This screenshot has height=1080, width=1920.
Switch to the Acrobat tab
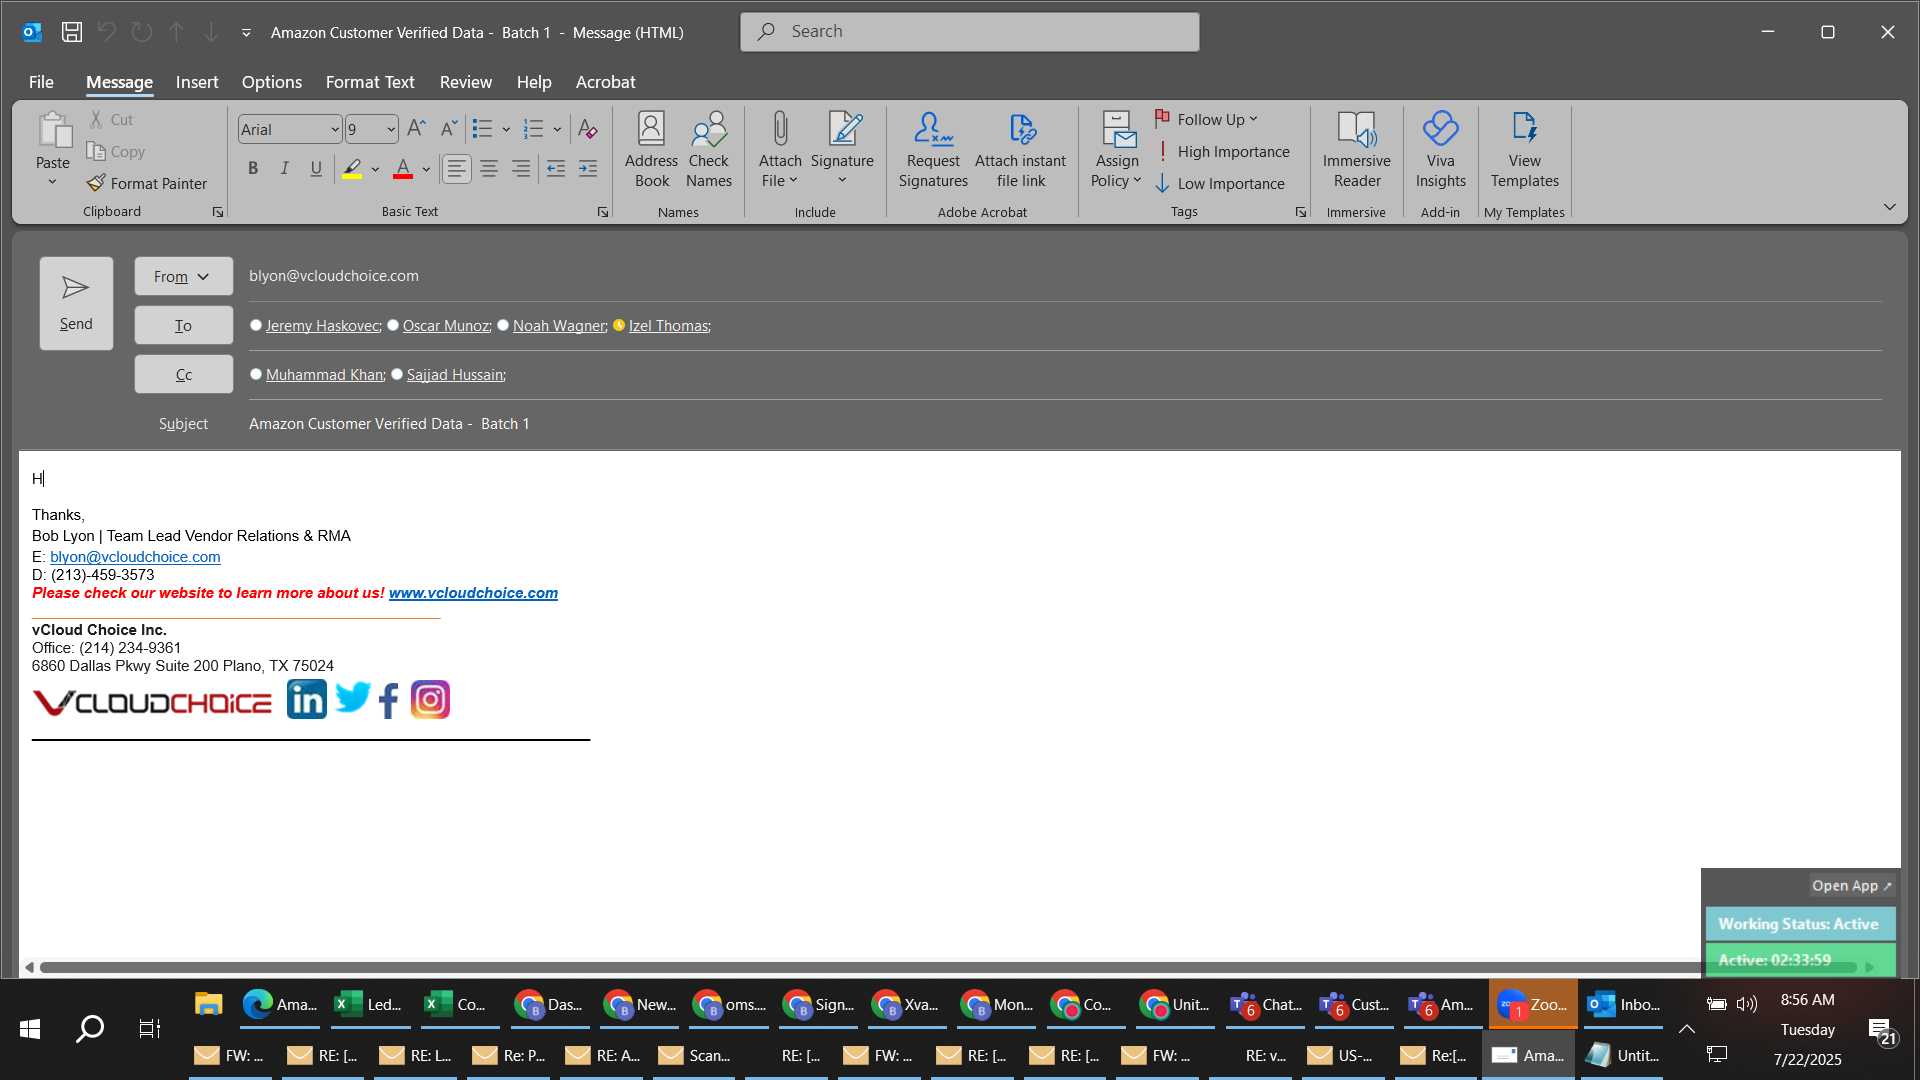(x=605, y=82)
